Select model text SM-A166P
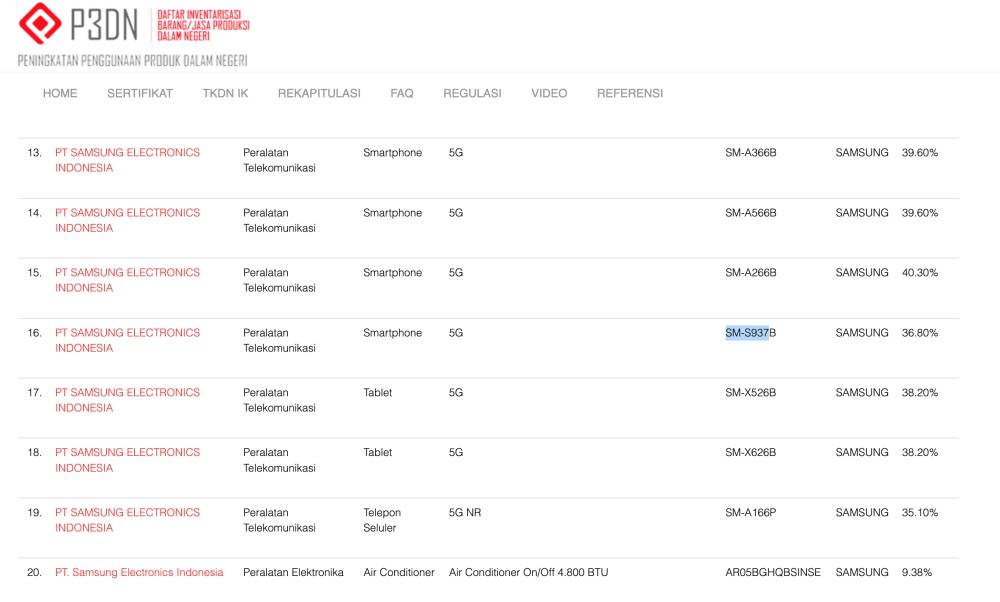This screenshot has height=602, width=1000. 751,512
